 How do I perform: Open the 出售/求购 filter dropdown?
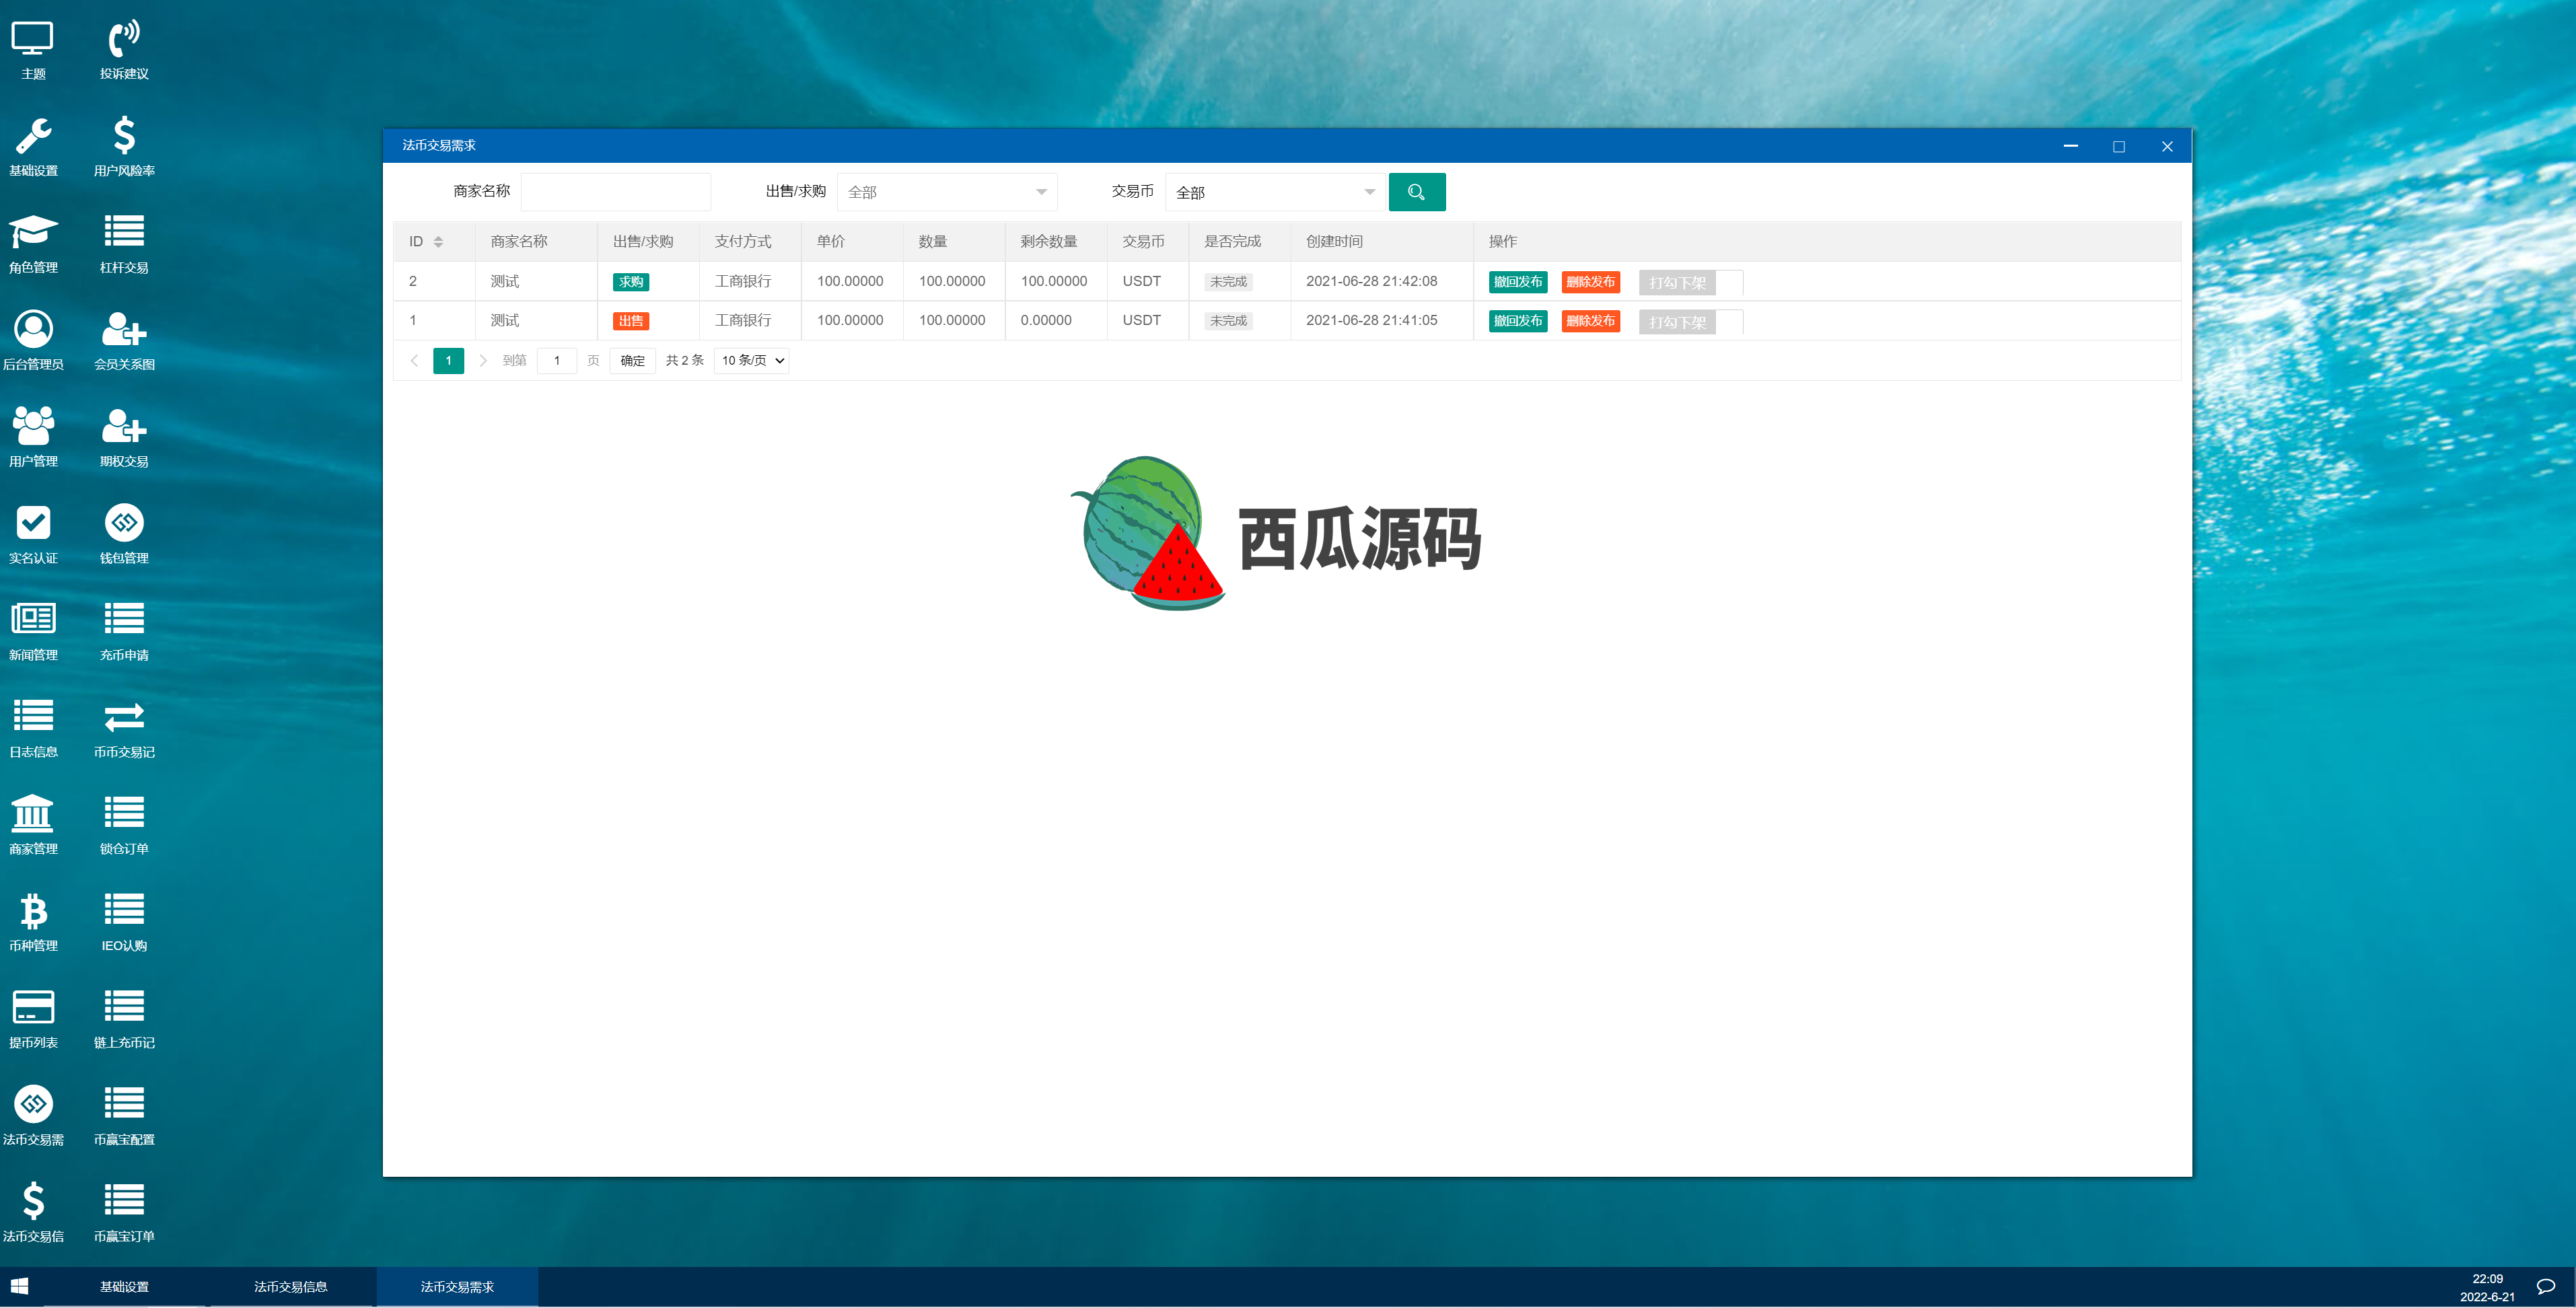tap(947, 192)
